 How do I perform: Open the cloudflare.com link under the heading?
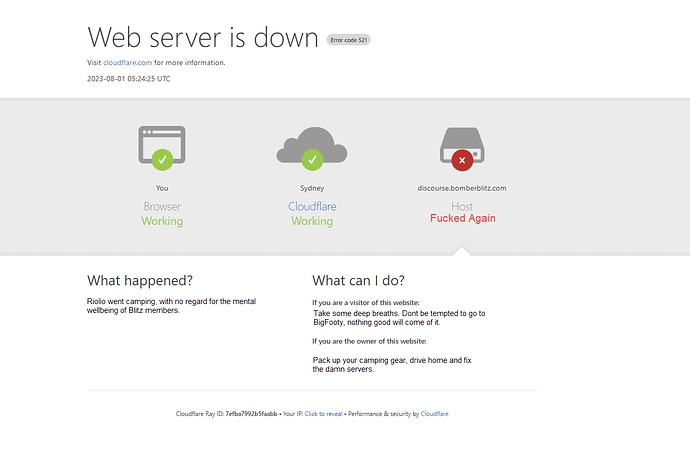pos(127,62)
